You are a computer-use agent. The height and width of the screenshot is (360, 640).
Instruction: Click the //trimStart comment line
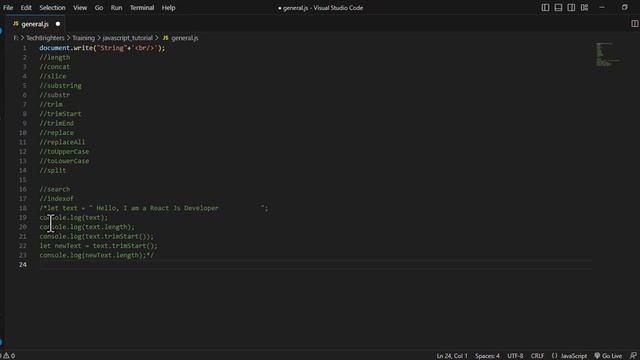(x=60, y=114)
